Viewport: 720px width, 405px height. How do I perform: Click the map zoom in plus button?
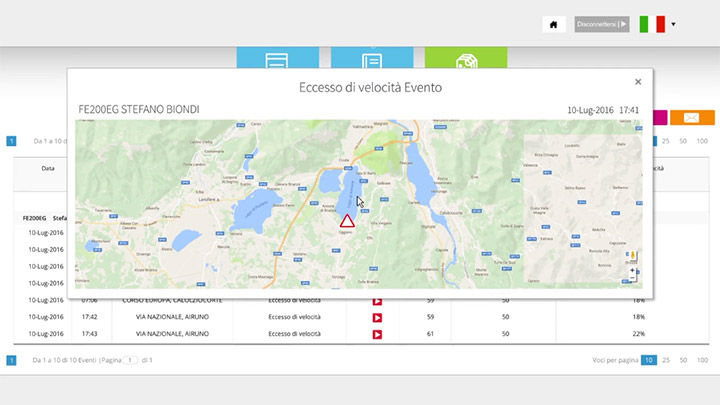pyautogui.click(x=633, y=270)
